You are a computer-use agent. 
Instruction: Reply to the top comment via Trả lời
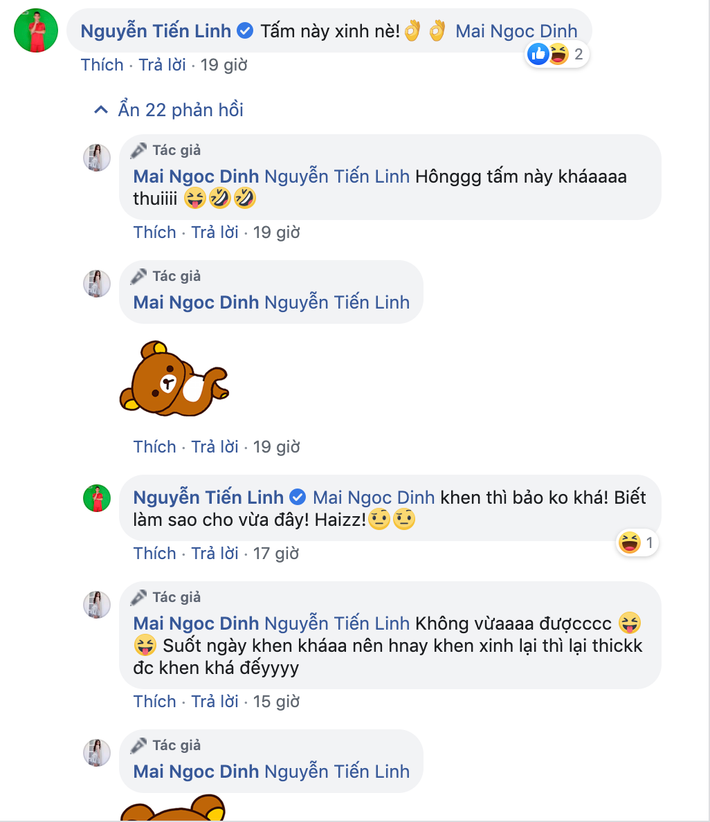(164, 65)
